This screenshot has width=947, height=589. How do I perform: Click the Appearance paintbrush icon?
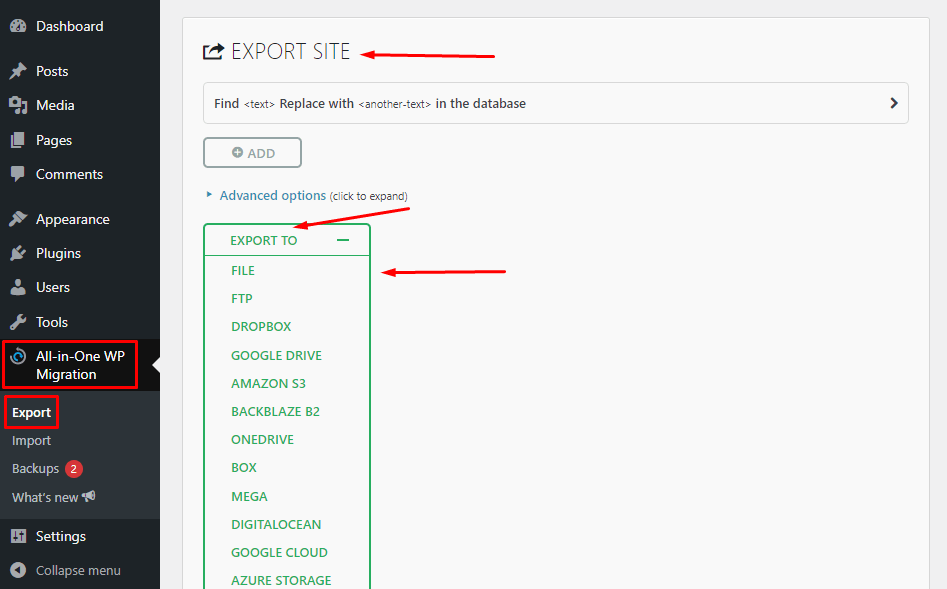coord(18,219)
